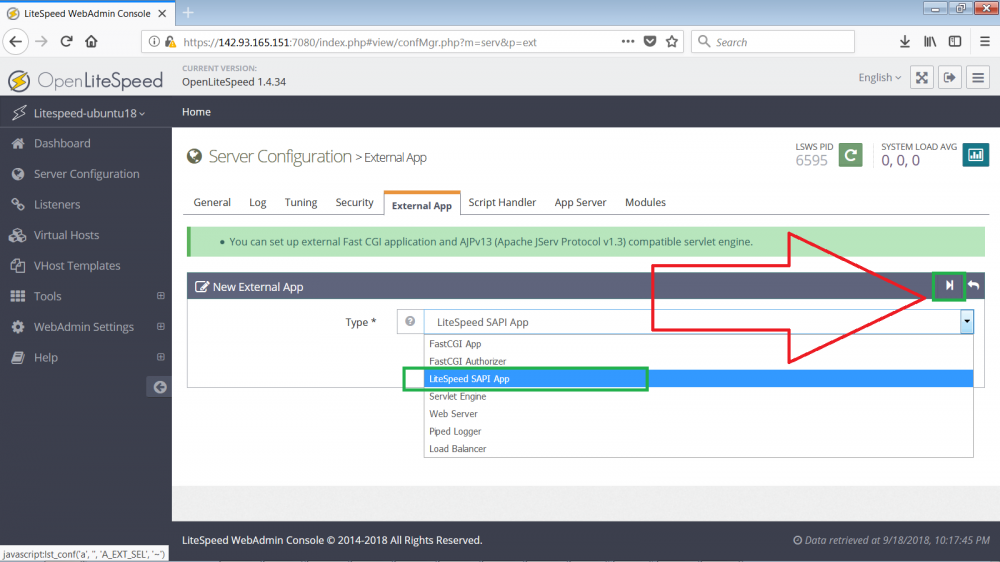Close the LiteSpeed WebAdmin Console browser tab
Image resolution: width=1000 pixels, height=562 pixels.
[x=162, y=13]
